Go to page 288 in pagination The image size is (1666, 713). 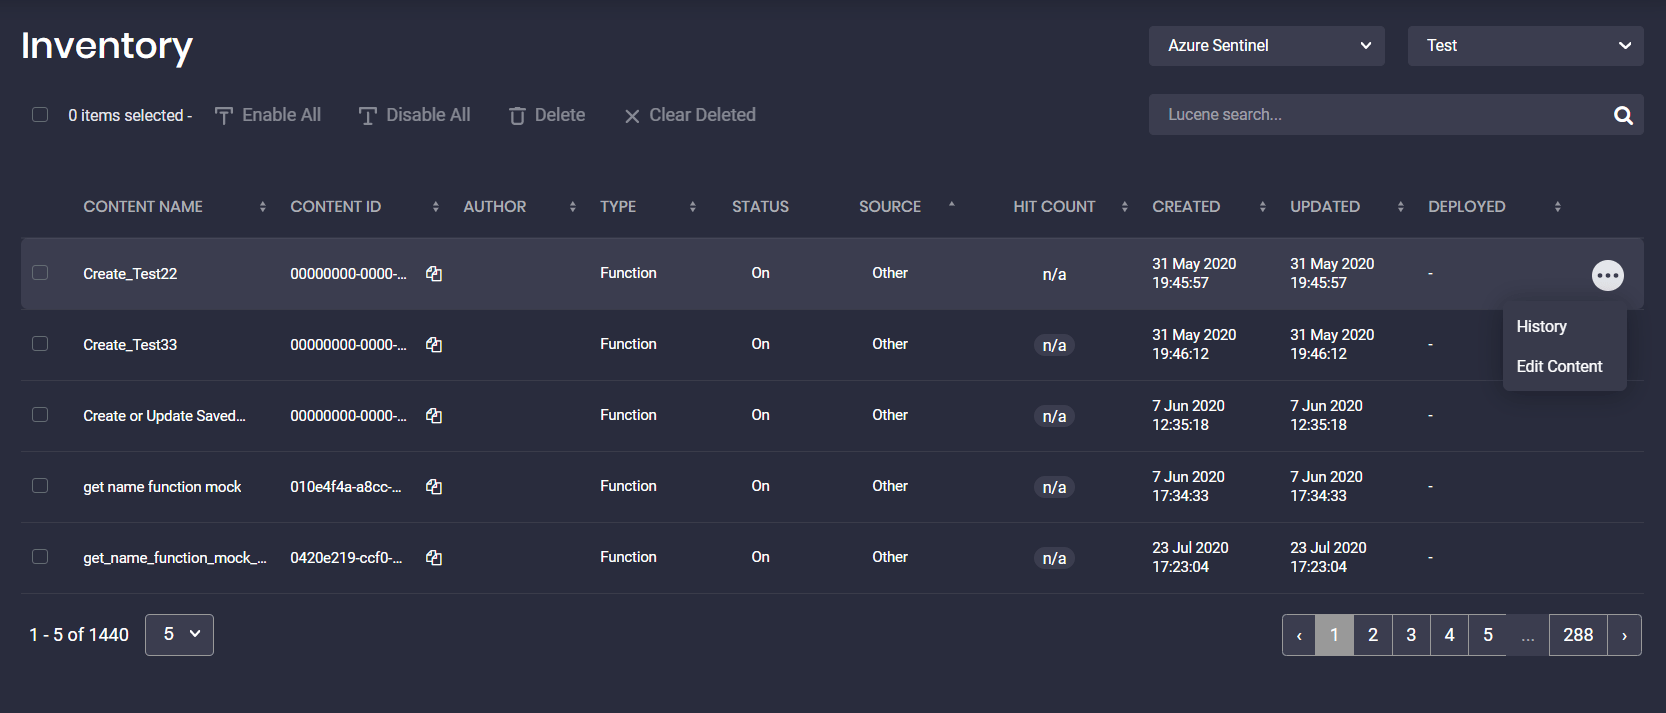(1577, 635)
